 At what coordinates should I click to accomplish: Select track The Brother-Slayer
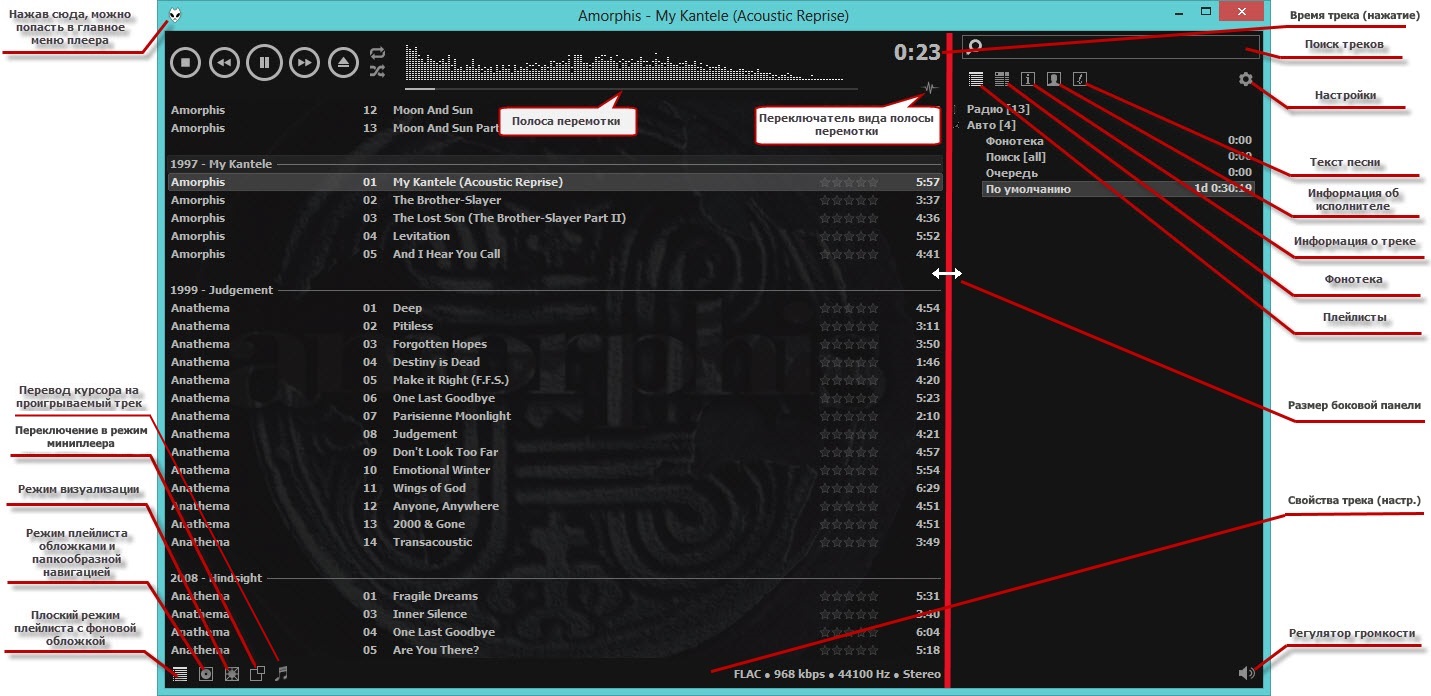555,200
